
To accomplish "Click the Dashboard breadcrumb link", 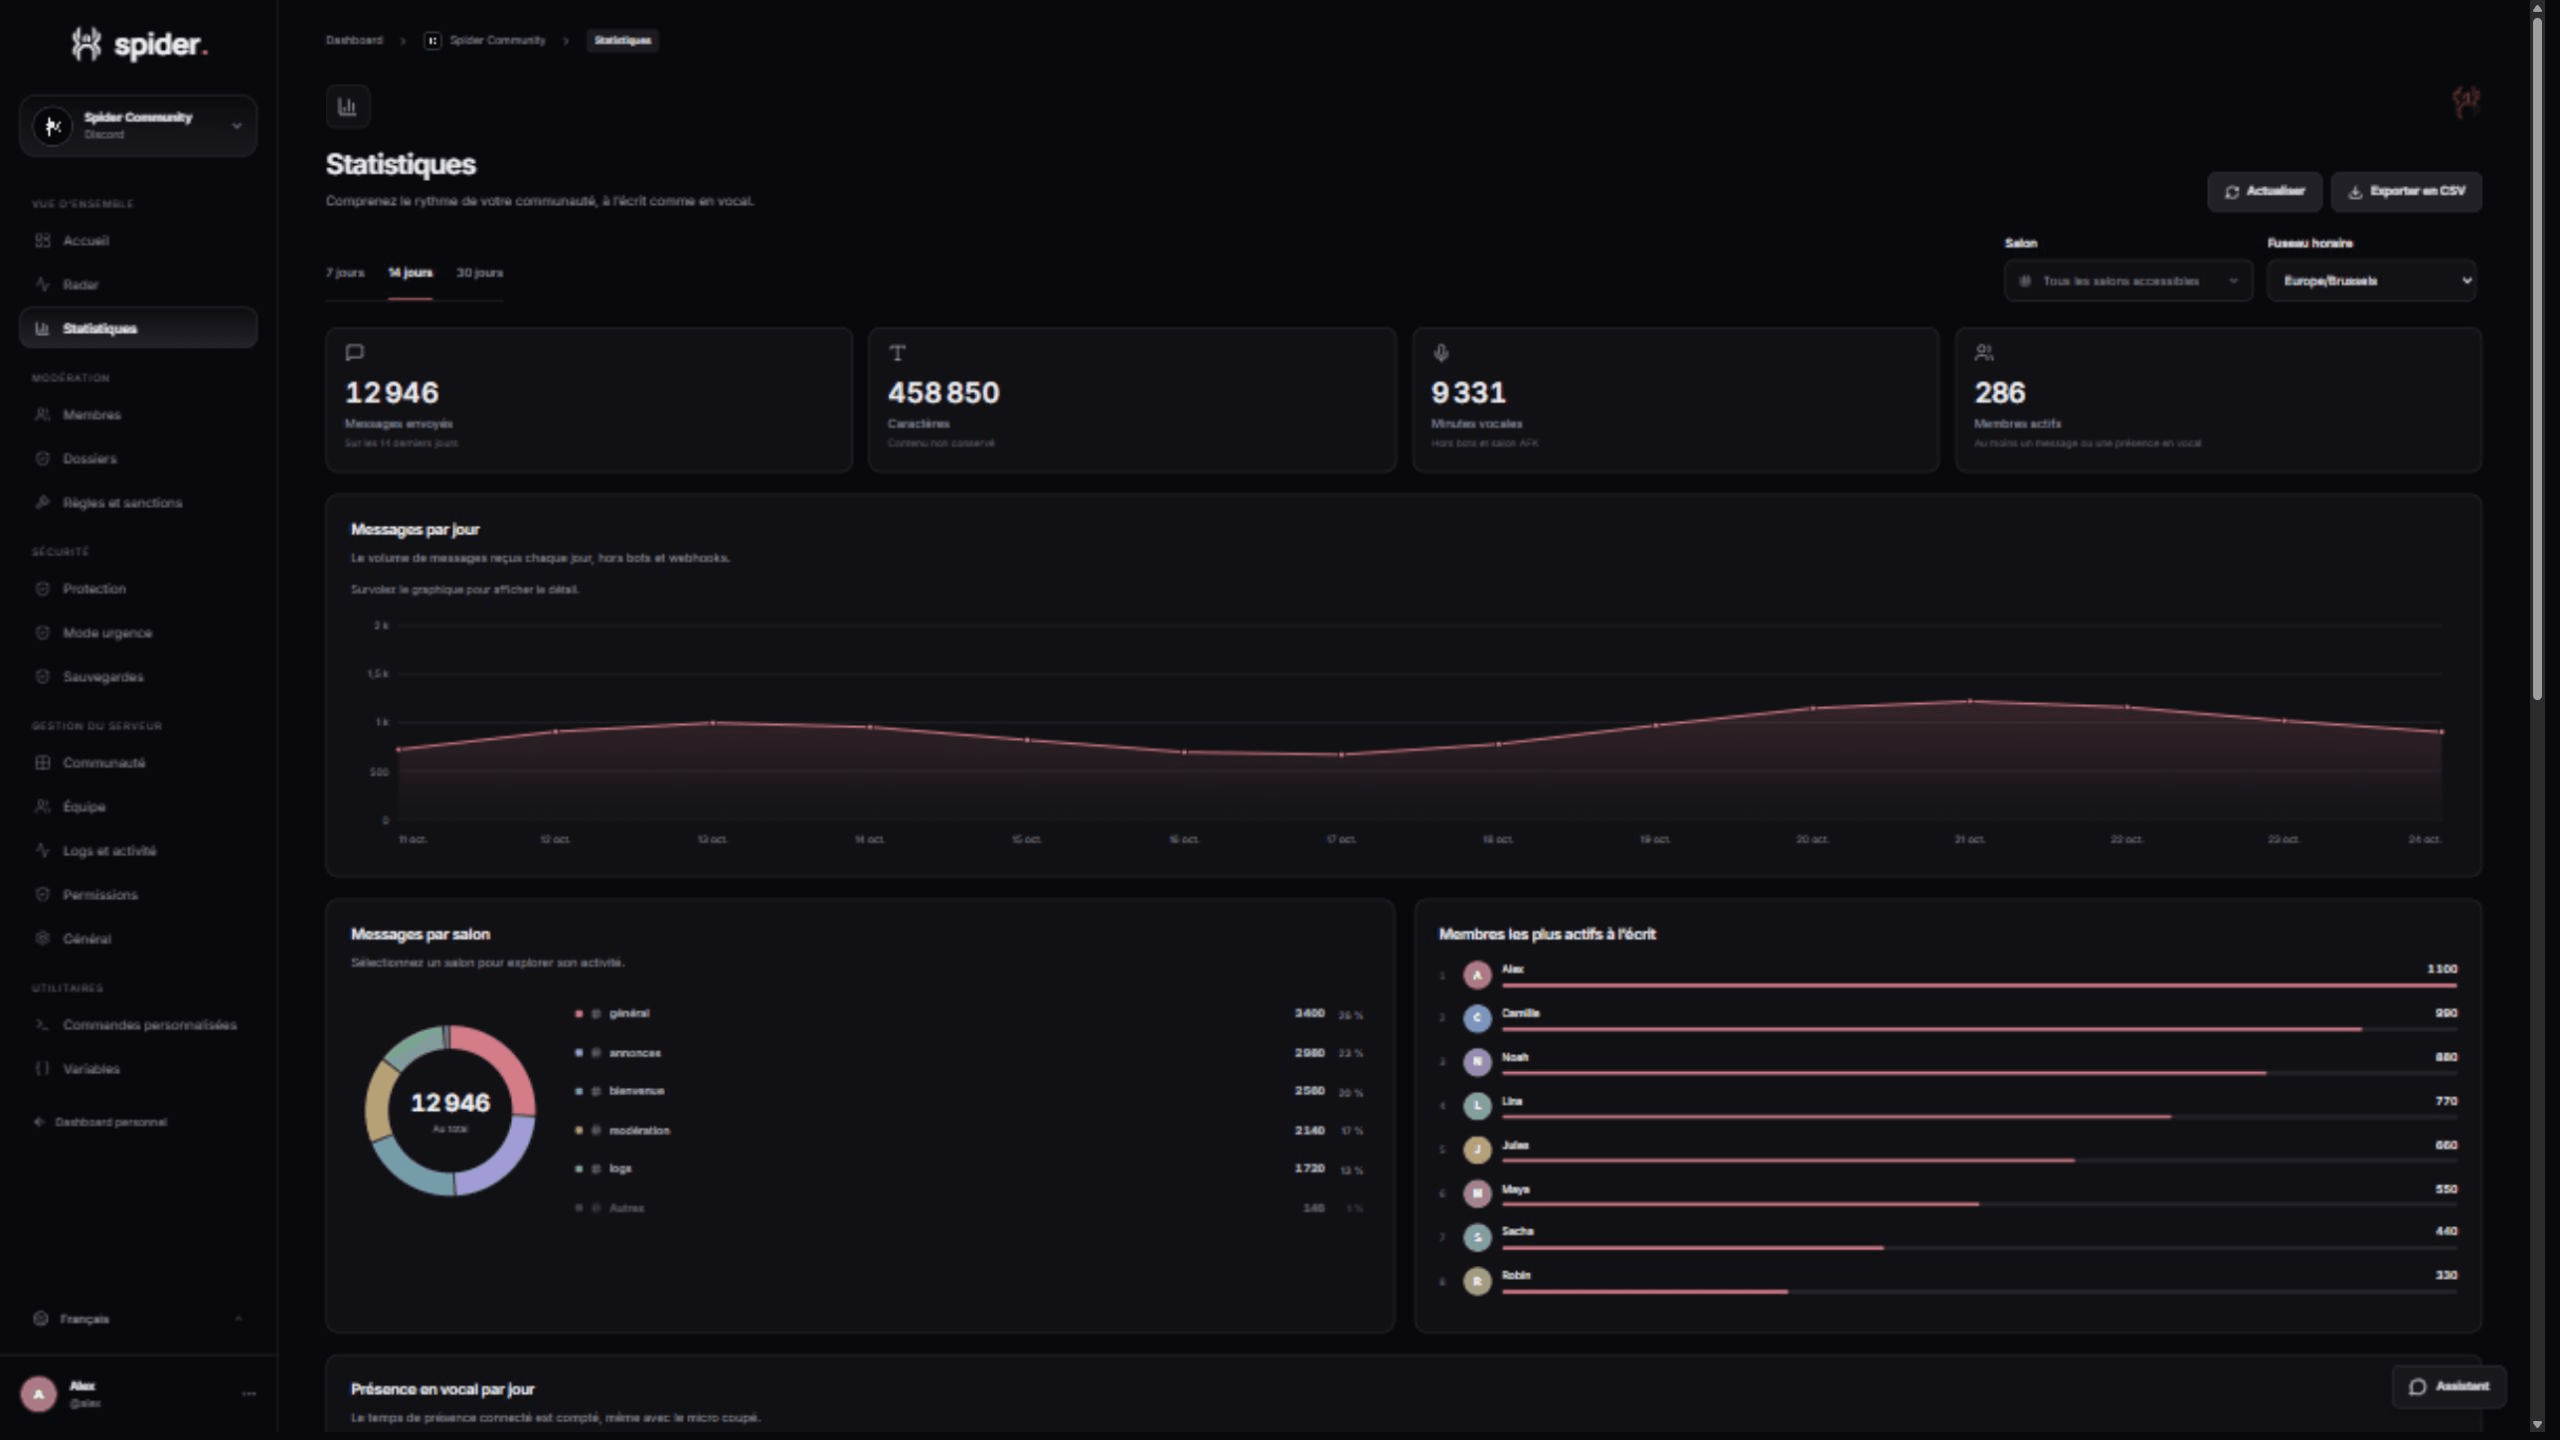I will [x=354, y=40].
